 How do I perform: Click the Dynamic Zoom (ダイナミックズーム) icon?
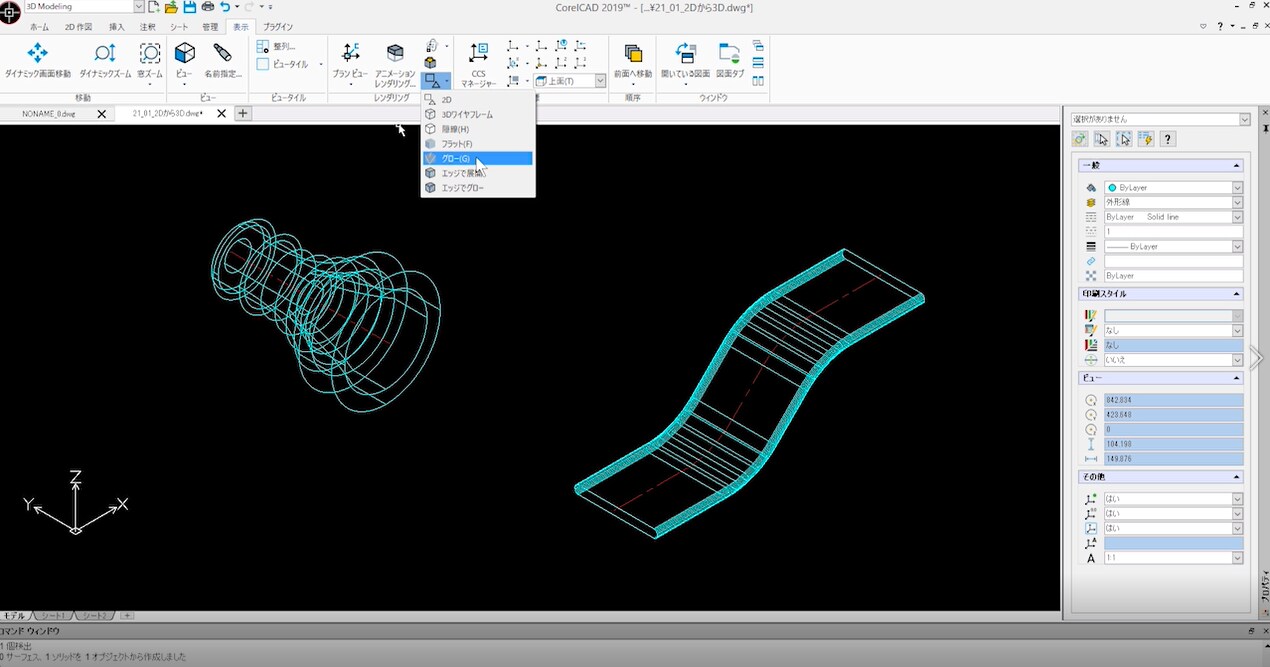click(105, 53)
